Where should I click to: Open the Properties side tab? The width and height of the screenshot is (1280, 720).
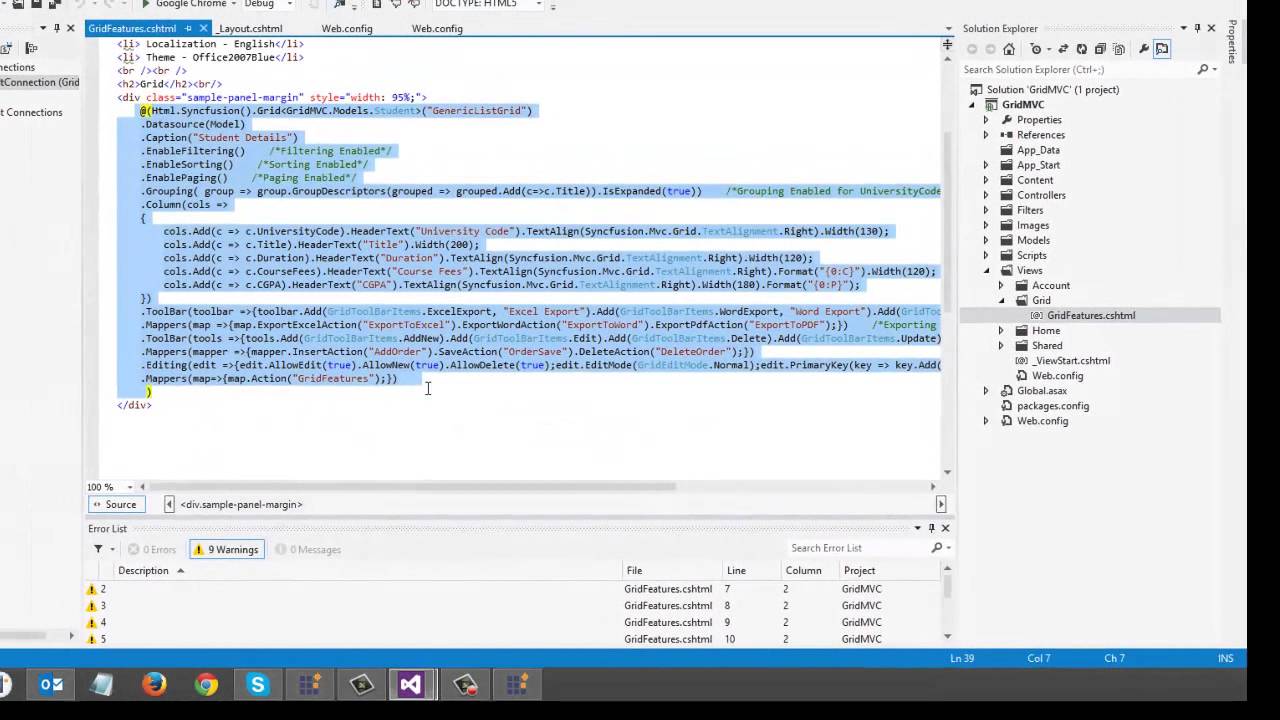pos(1234,42)
